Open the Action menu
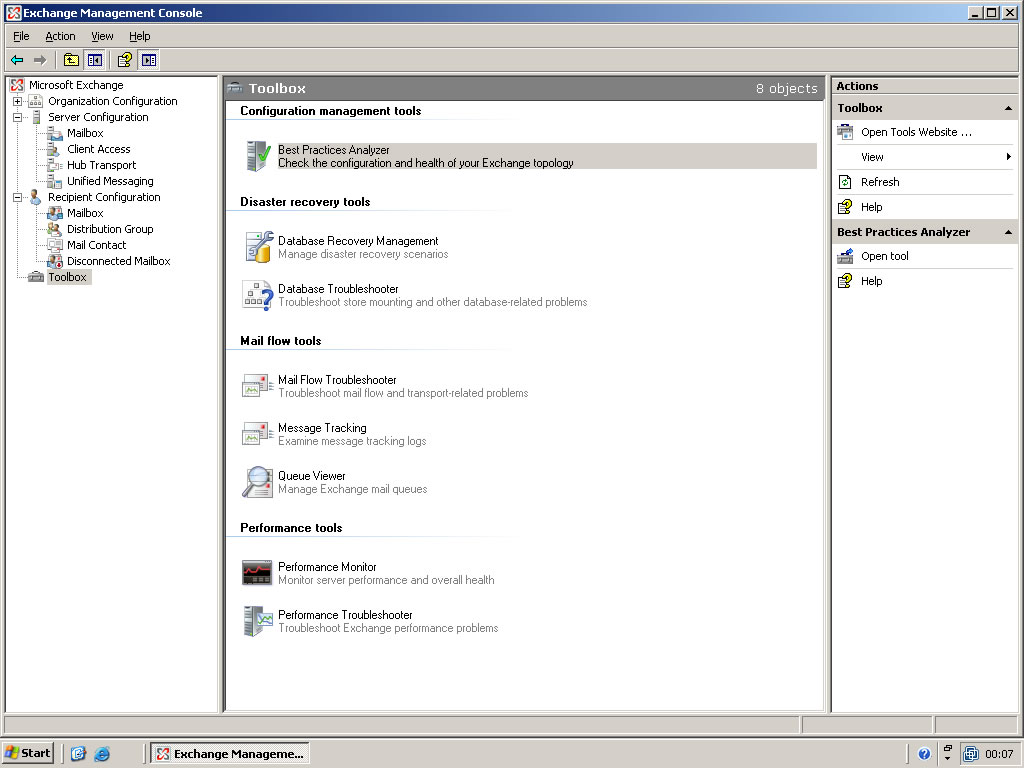1024x768 pixels. tap(60, 36)
